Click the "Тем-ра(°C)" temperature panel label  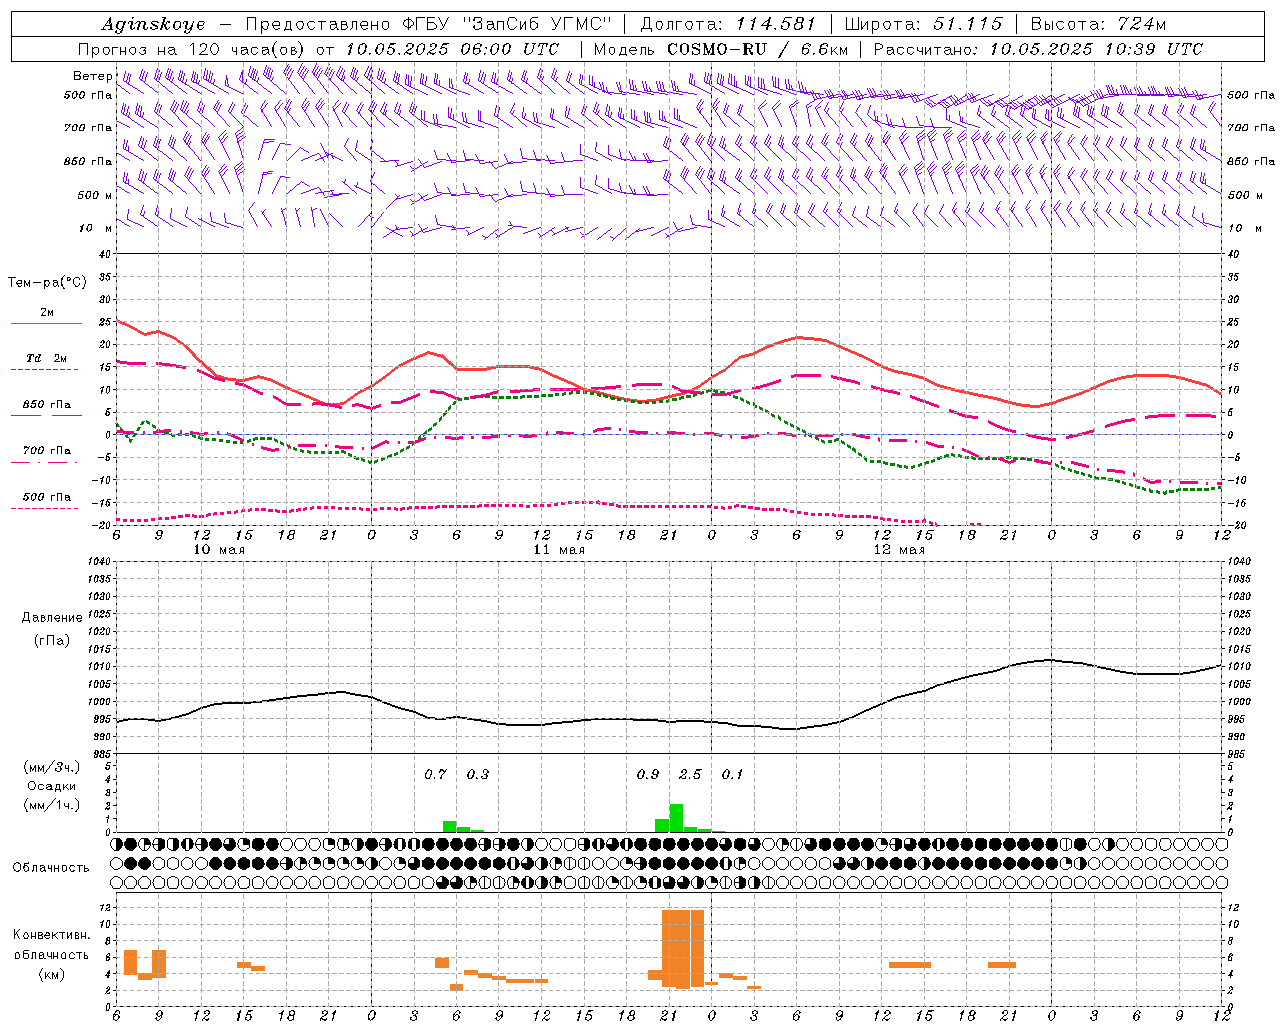[x=47, y=283]
